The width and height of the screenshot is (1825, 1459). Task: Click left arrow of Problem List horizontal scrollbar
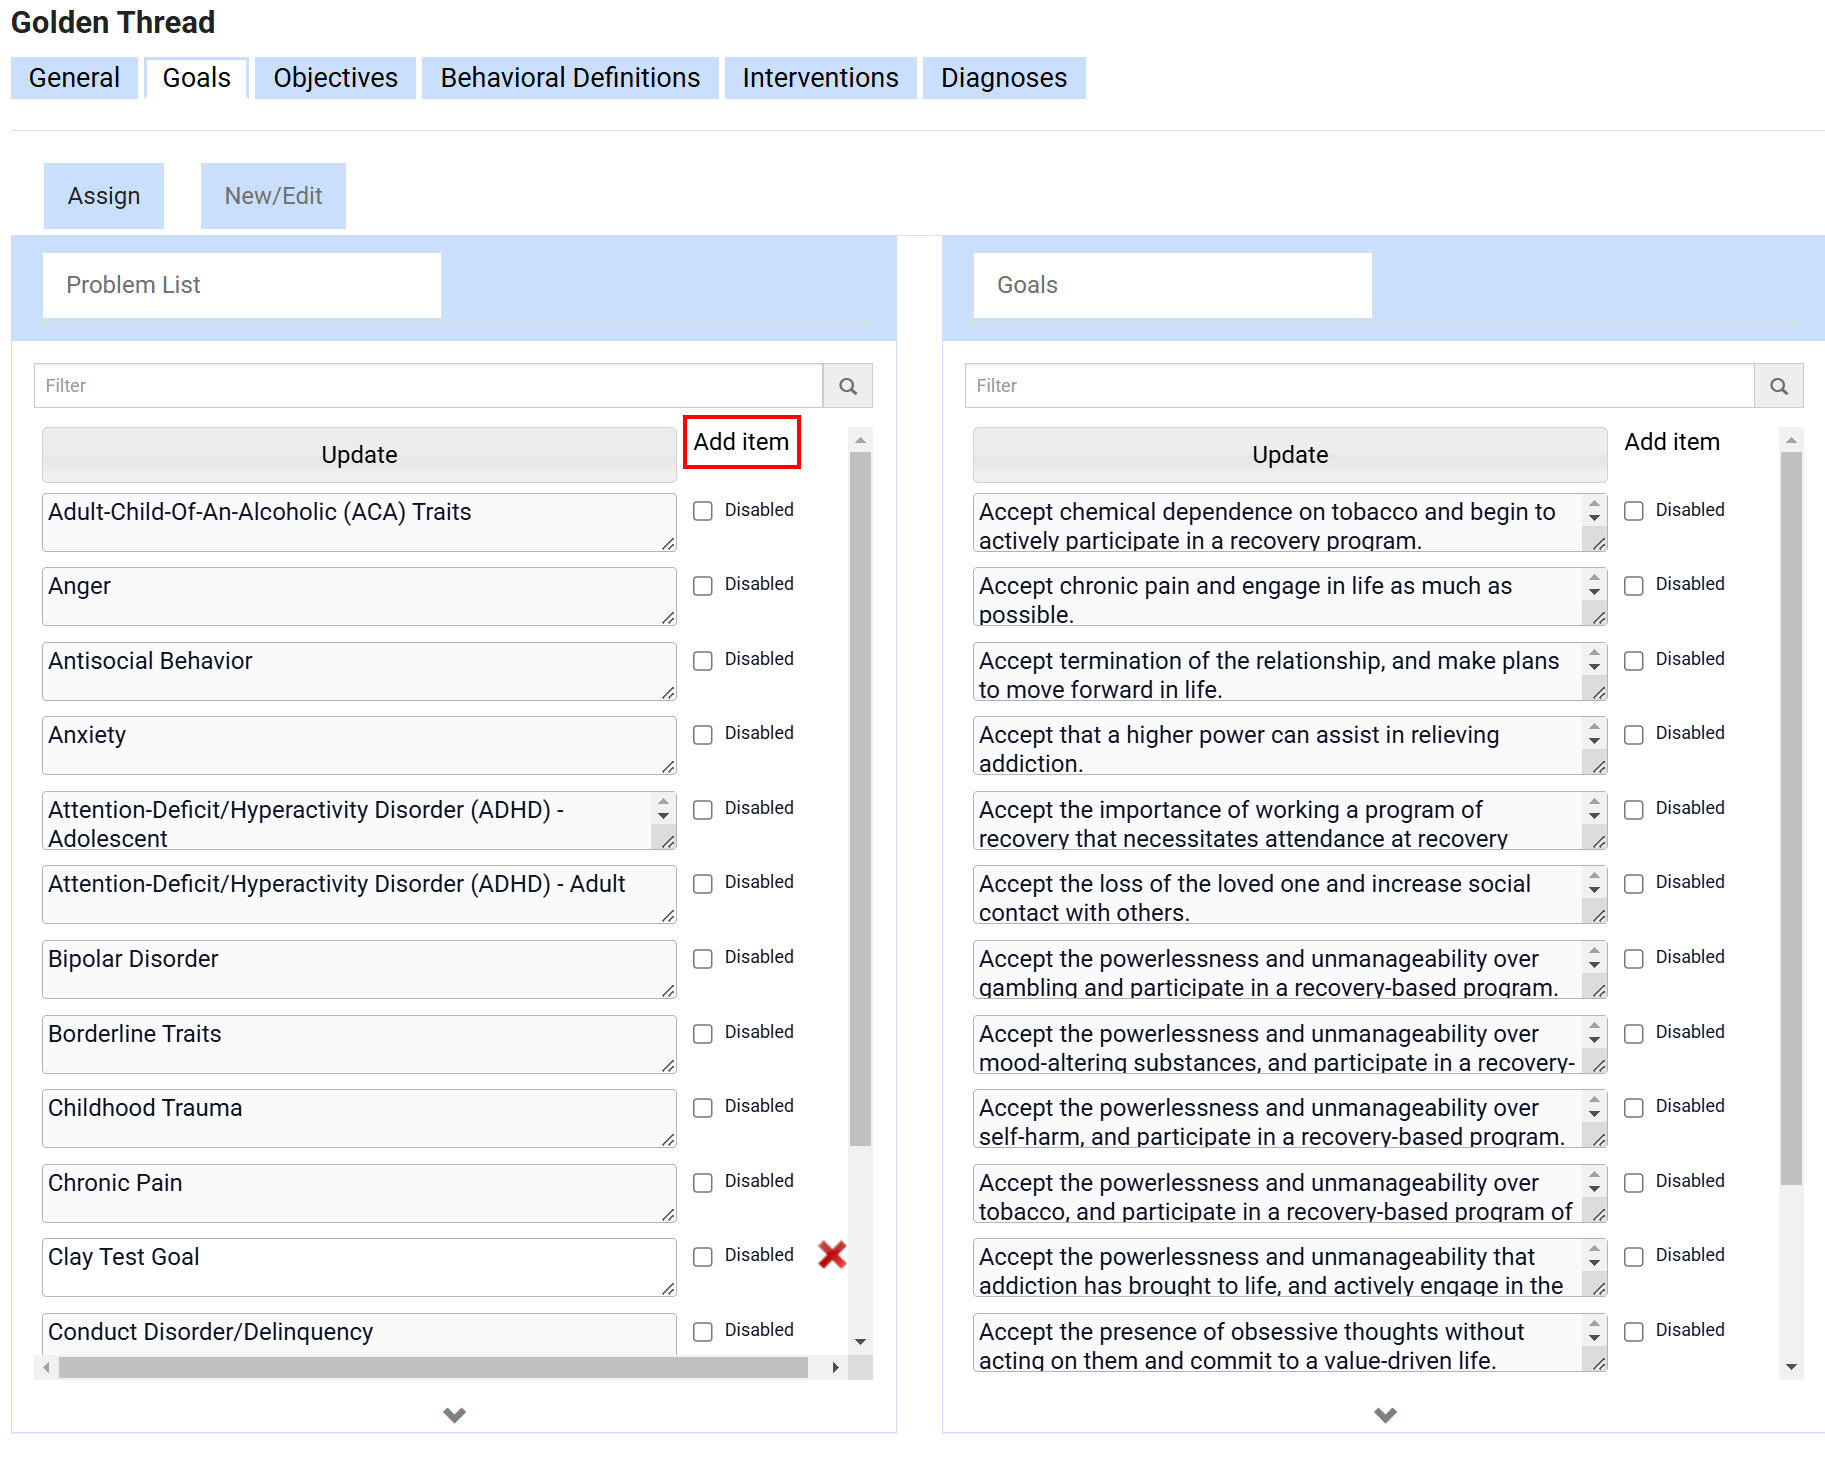(x=46, y=1367)
